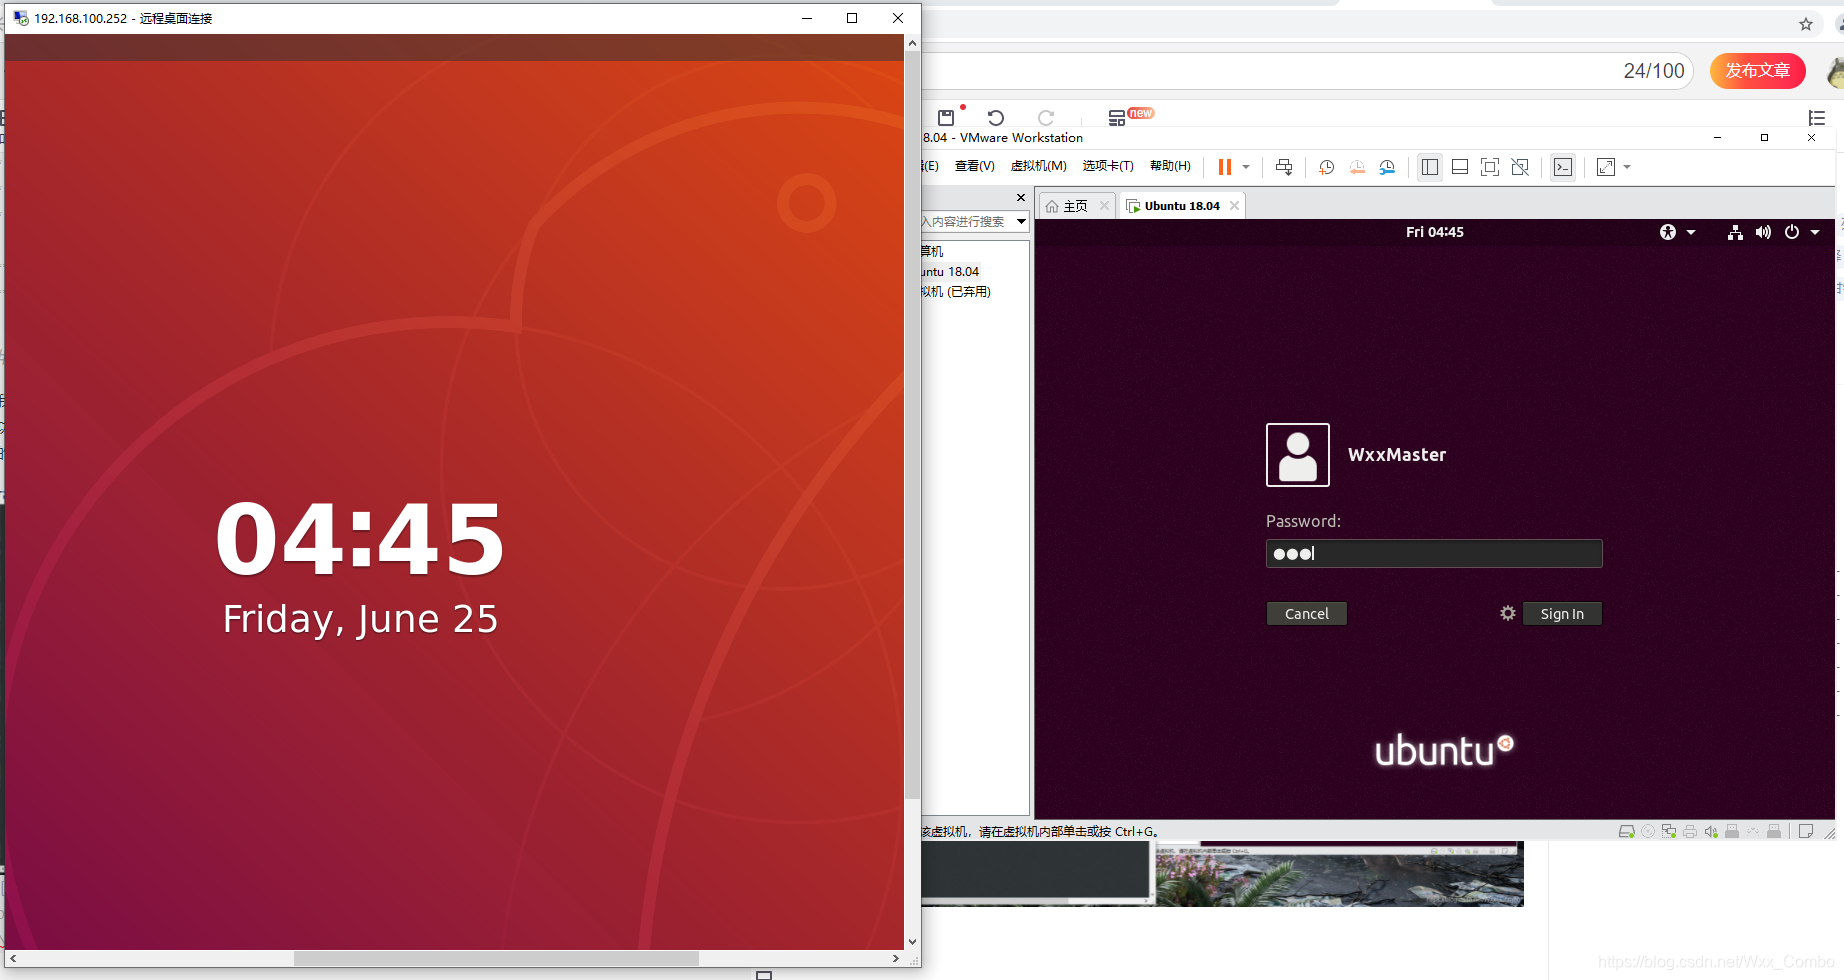Expand the stretch guest dropdown arrow

pyautogui.click(x=1627, y=167)
